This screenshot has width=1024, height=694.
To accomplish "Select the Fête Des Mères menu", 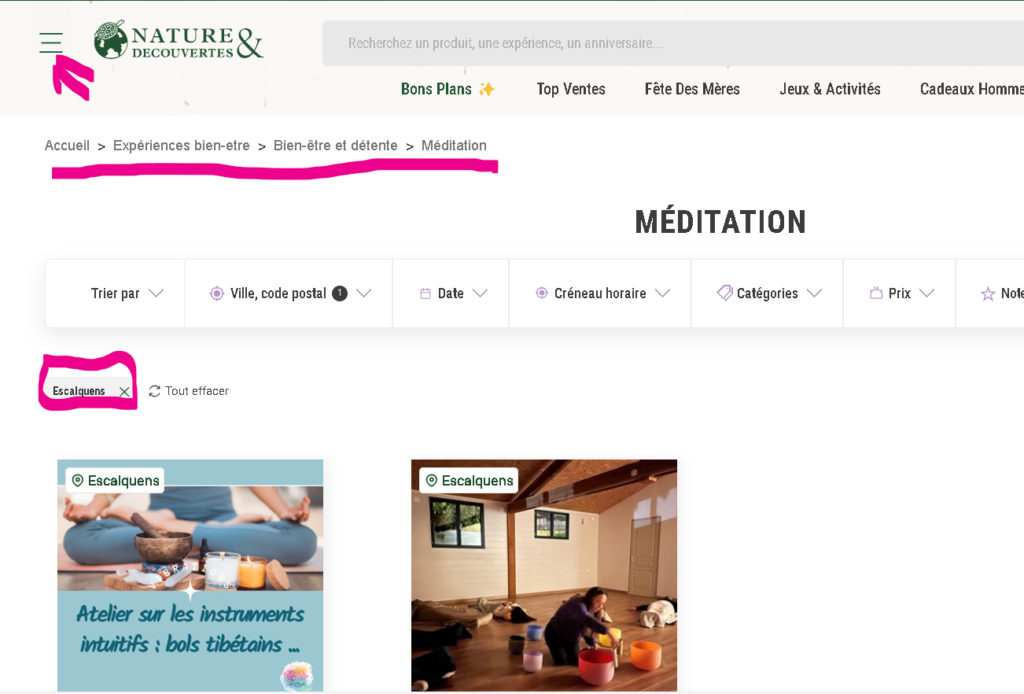I will 692,89.
